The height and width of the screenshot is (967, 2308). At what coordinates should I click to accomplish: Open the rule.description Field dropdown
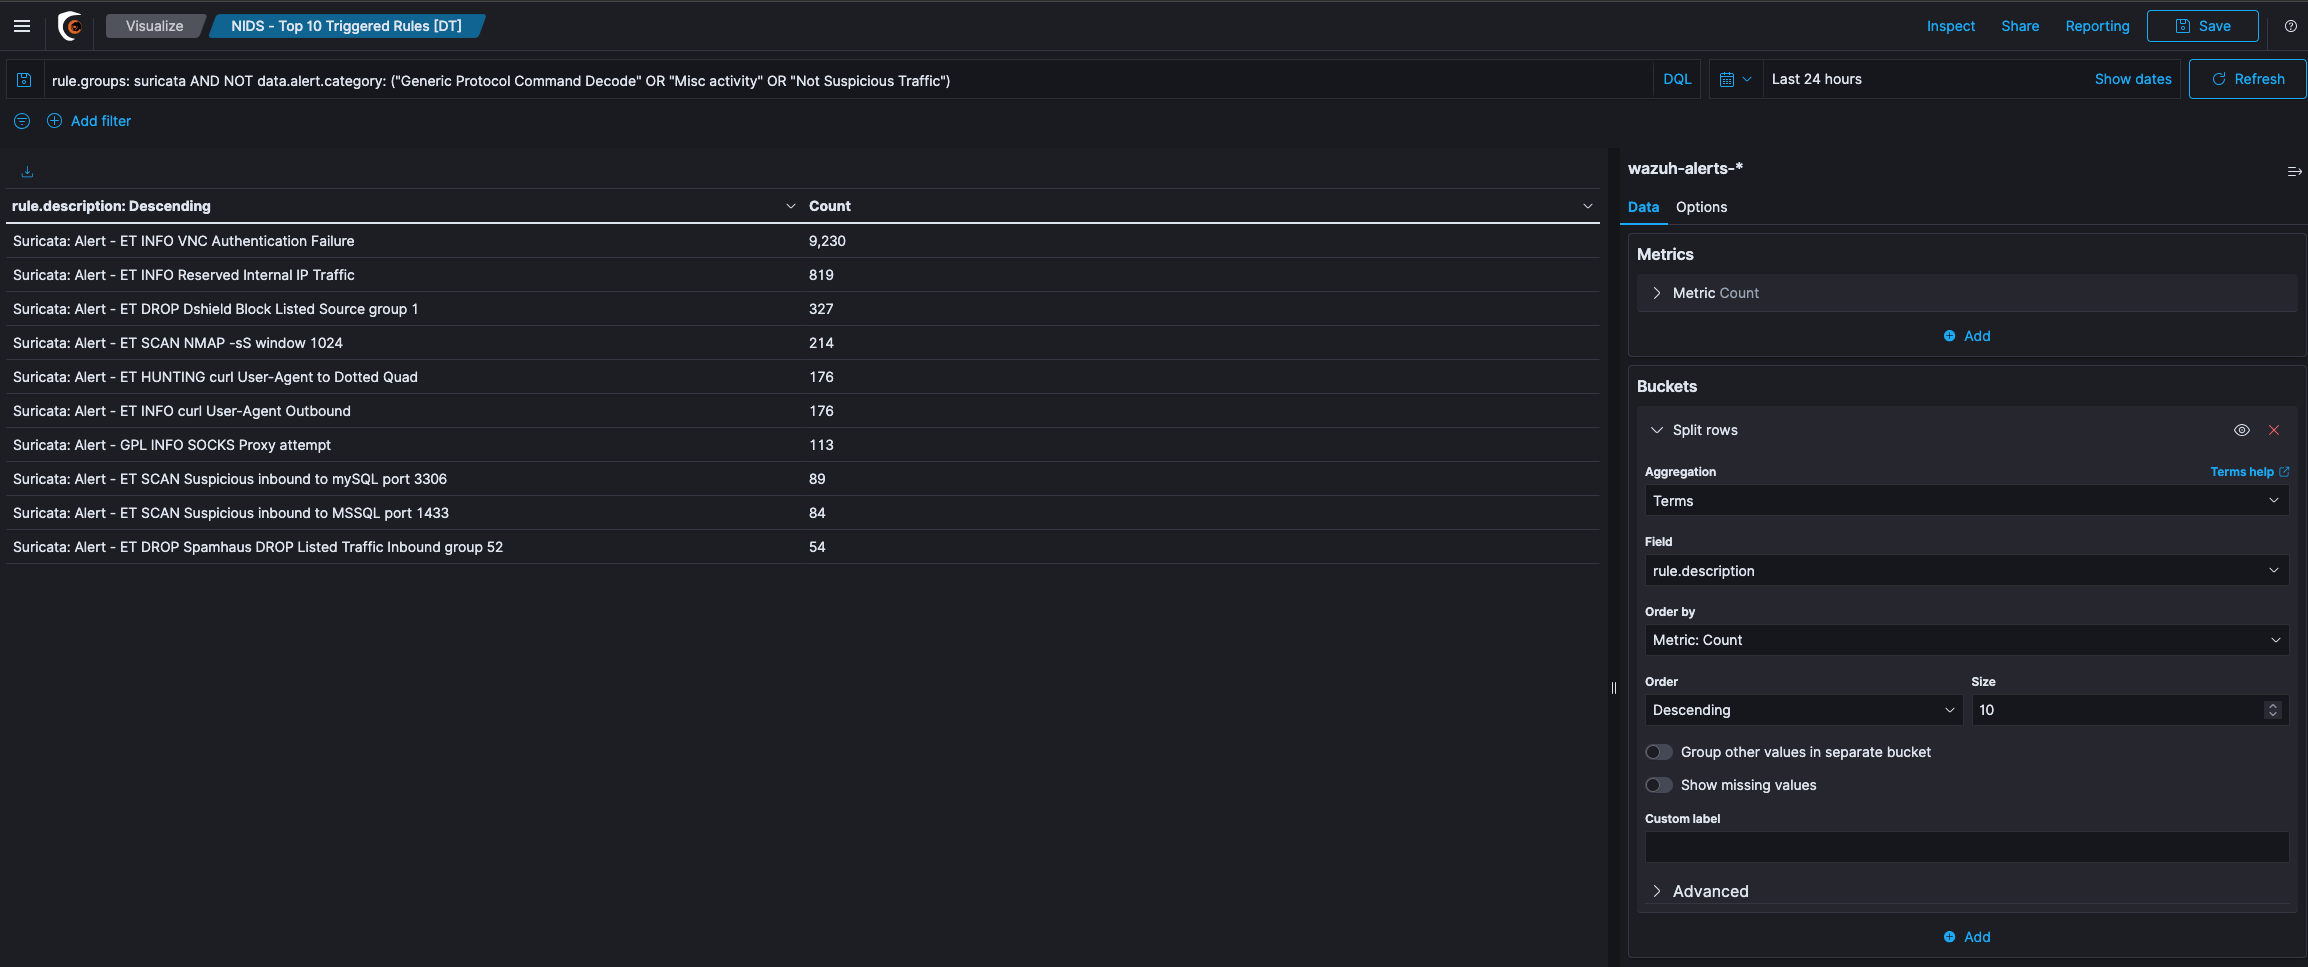pos(1965,571)
